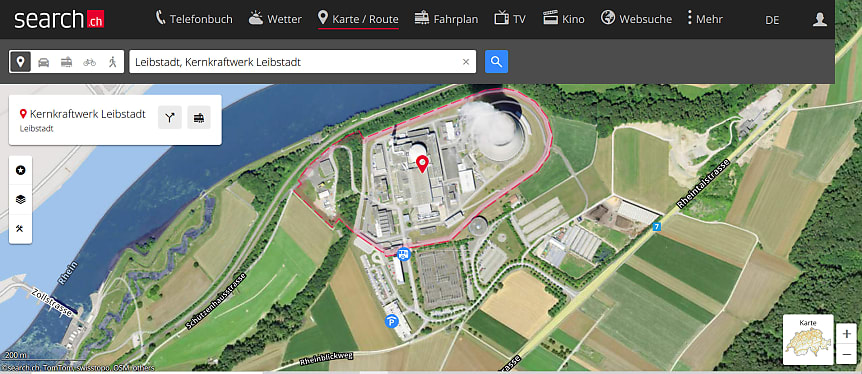Switch to public transport route mode

67,62
